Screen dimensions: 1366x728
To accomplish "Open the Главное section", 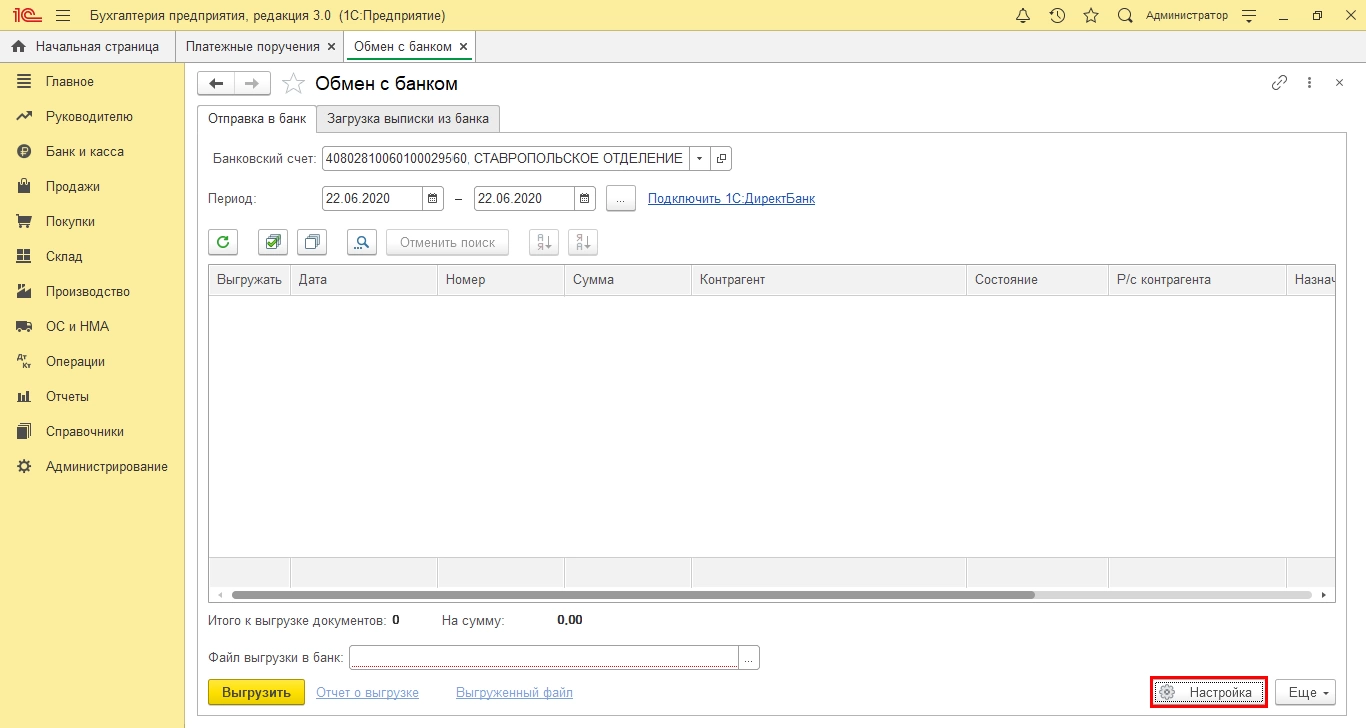I will (x=70, y=82).
